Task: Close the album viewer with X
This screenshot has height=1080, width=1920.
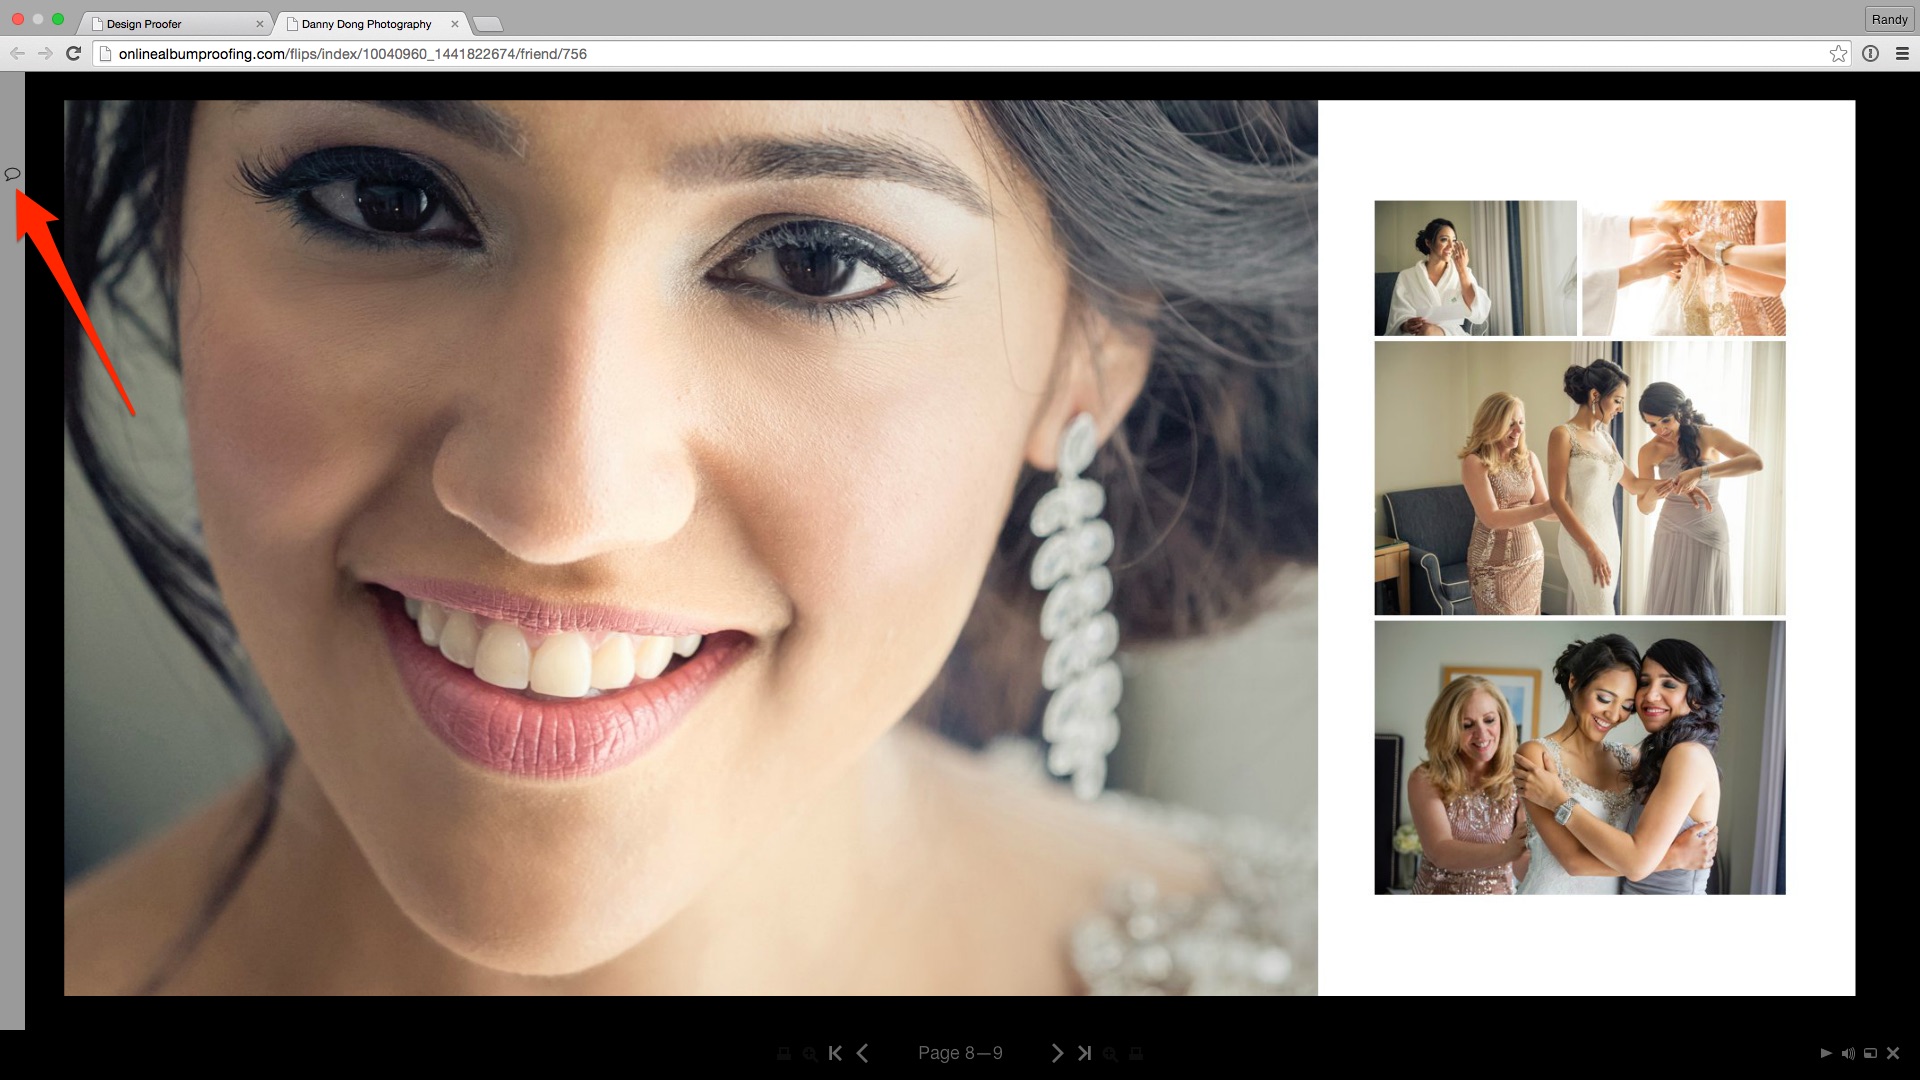Action: click(1892, 1053)
